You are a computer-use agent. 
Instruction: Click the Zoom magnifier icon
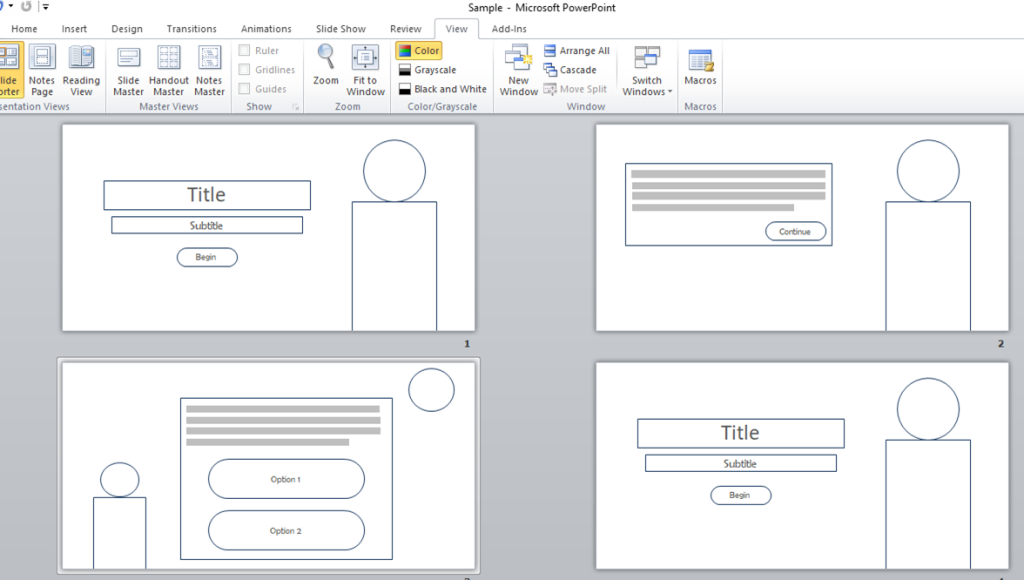click(326, 58)
